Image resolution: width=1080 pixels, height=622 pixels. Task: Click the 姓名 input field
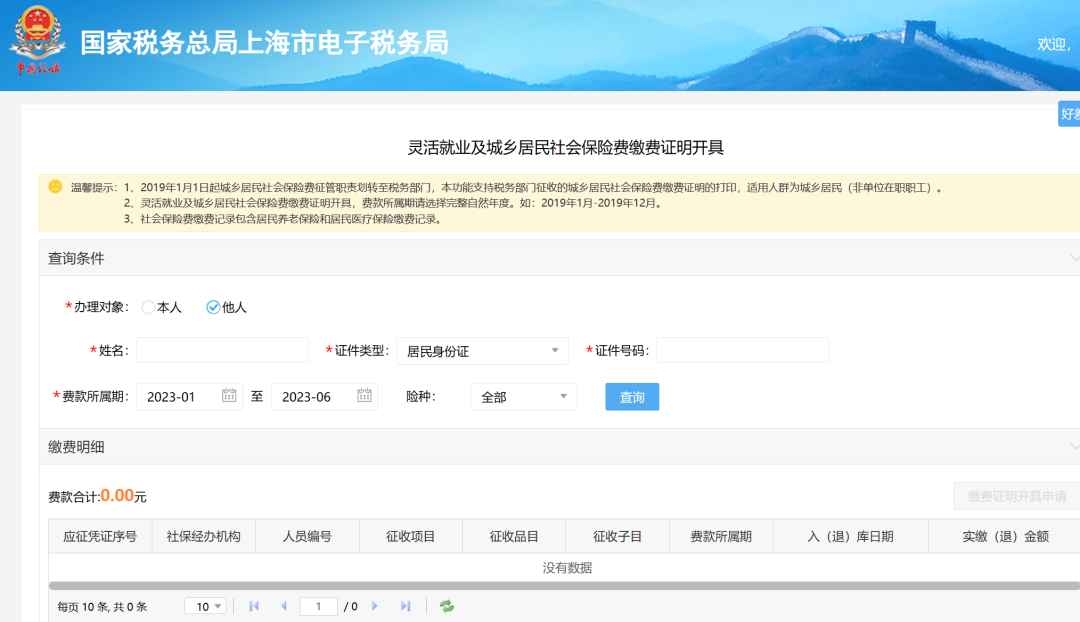[222, 351]
